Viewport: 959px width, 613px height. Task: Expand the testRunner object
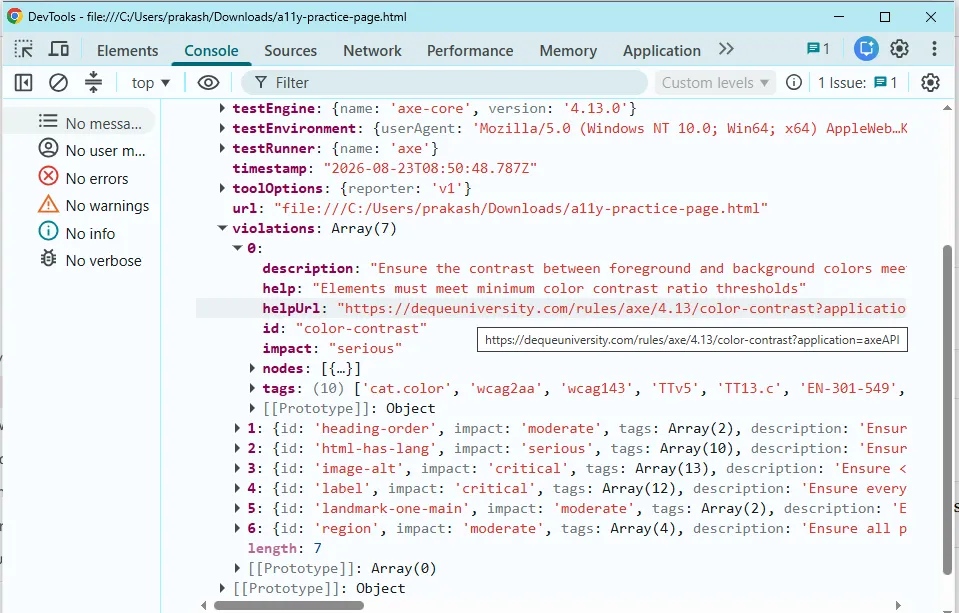(x=223, y=148)
